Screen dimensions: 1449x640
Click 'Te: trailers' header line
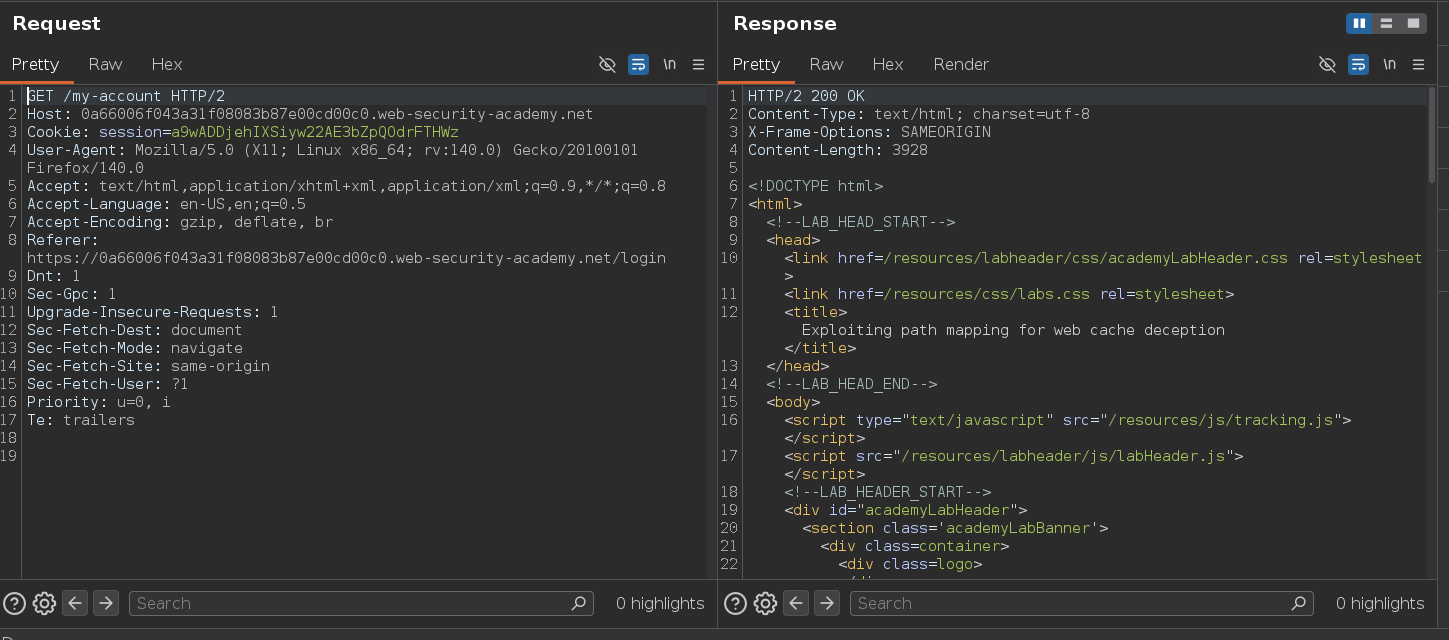click(x=80, y=420)
